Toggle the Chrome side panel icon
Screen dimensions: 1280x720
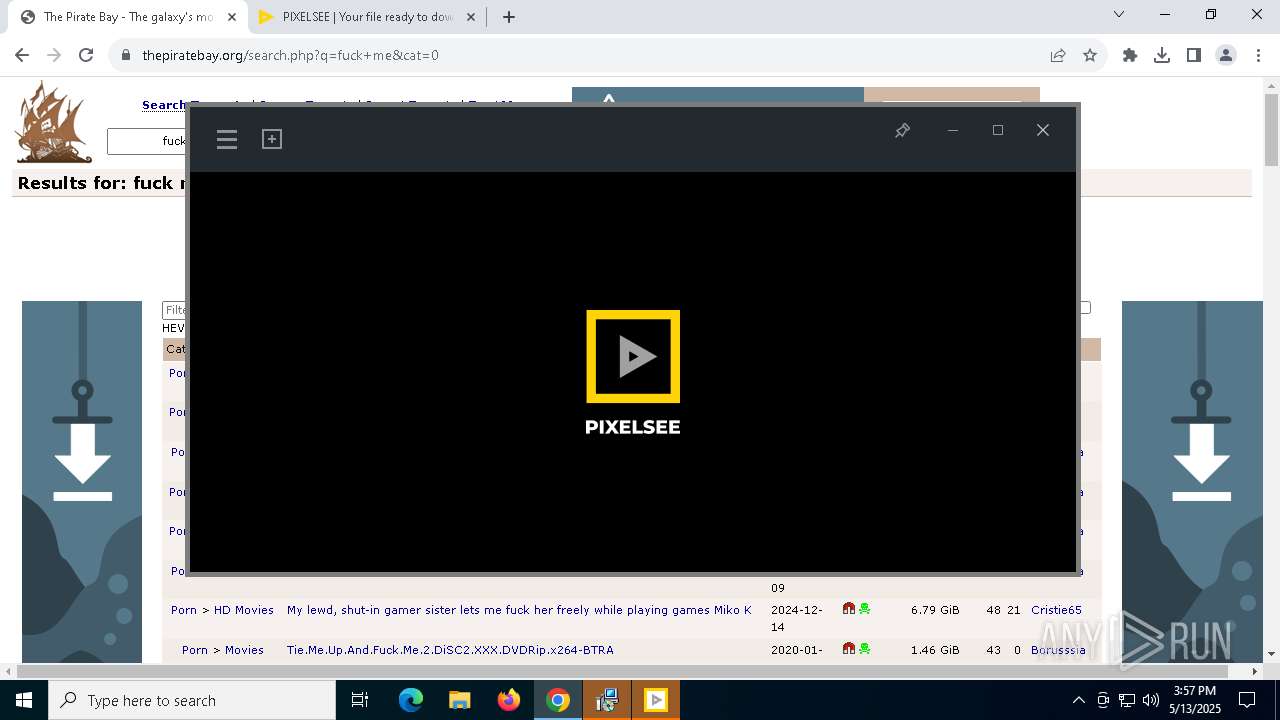[1194, 55]
